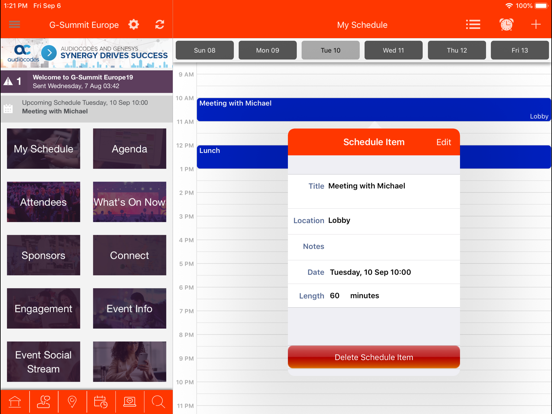Open the hamburger menu icon
Viewport: 552px width, 414px height.
tap(14, 25)
